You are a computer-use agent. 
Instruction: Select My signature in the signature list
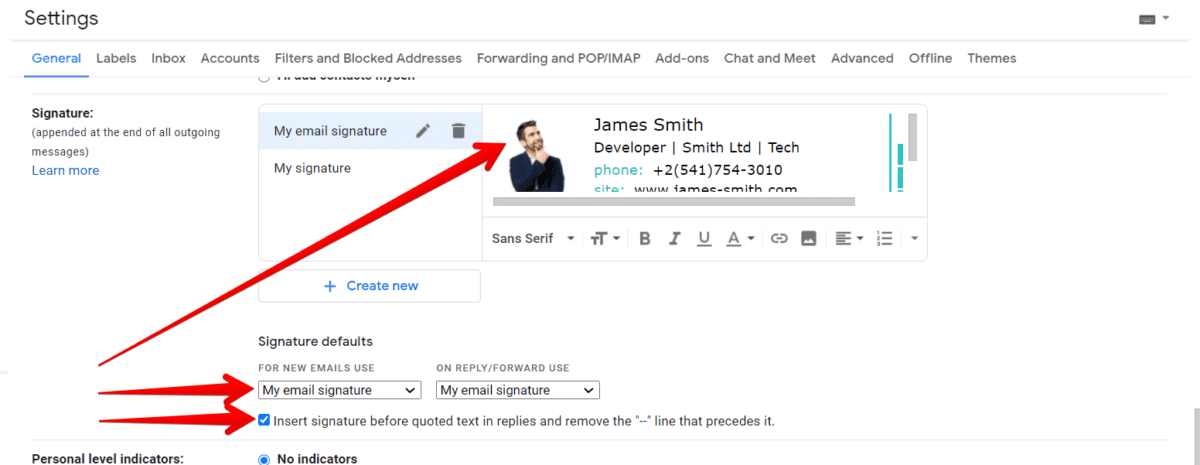pos(312,168)
